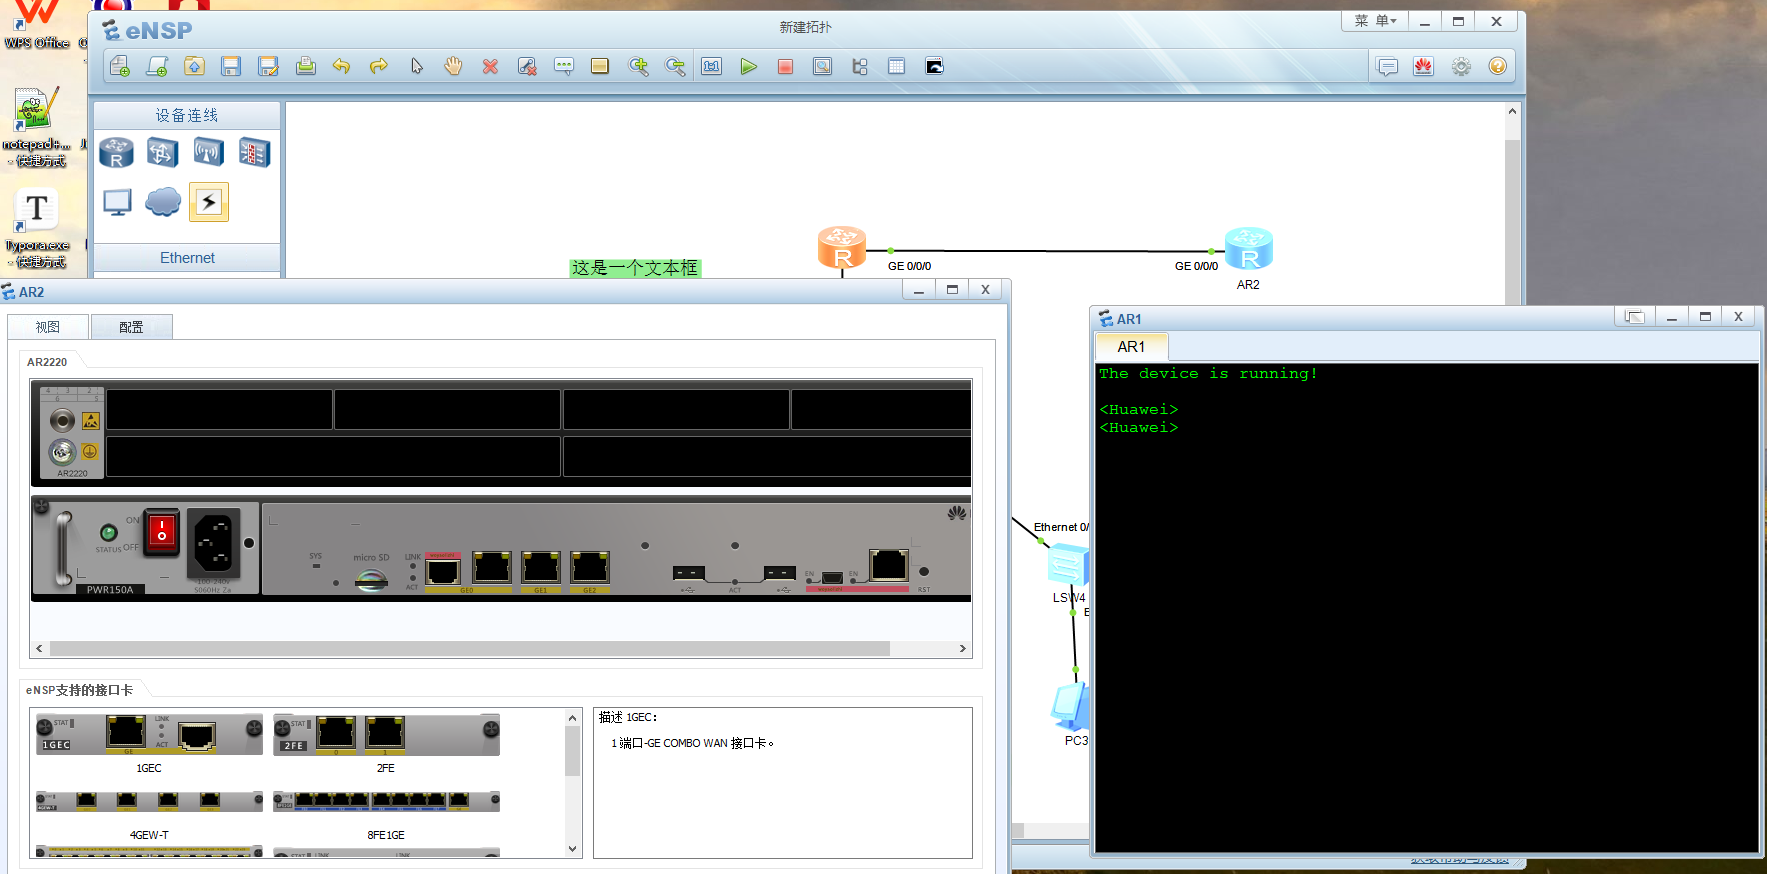Select the connection lightning-bolt category

[209, 202]
